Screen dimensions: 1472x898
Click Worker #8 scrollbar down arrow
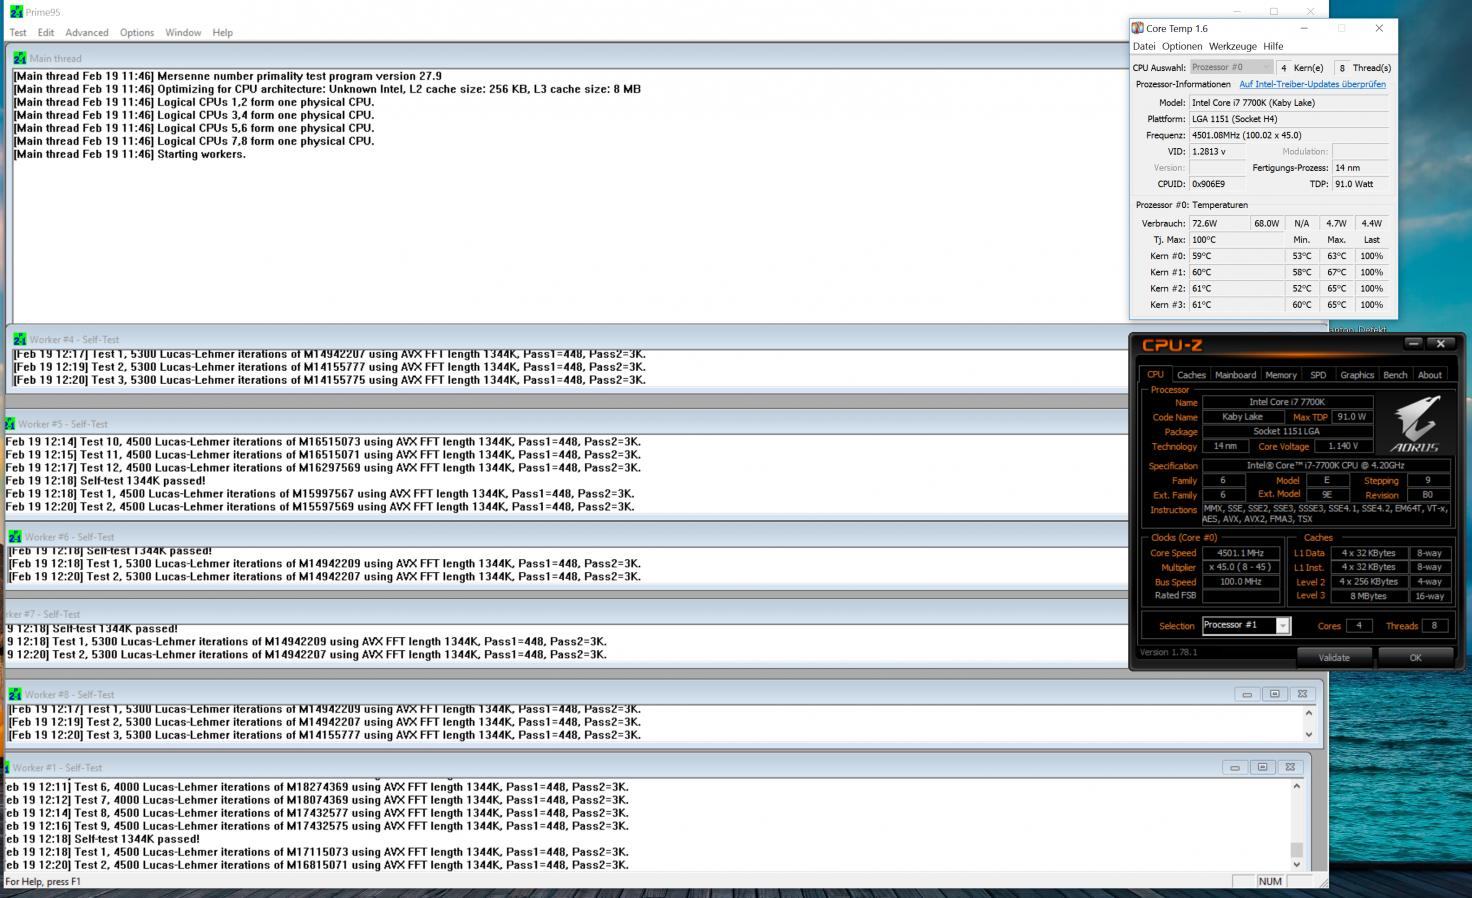click(x=1308, y=734)
